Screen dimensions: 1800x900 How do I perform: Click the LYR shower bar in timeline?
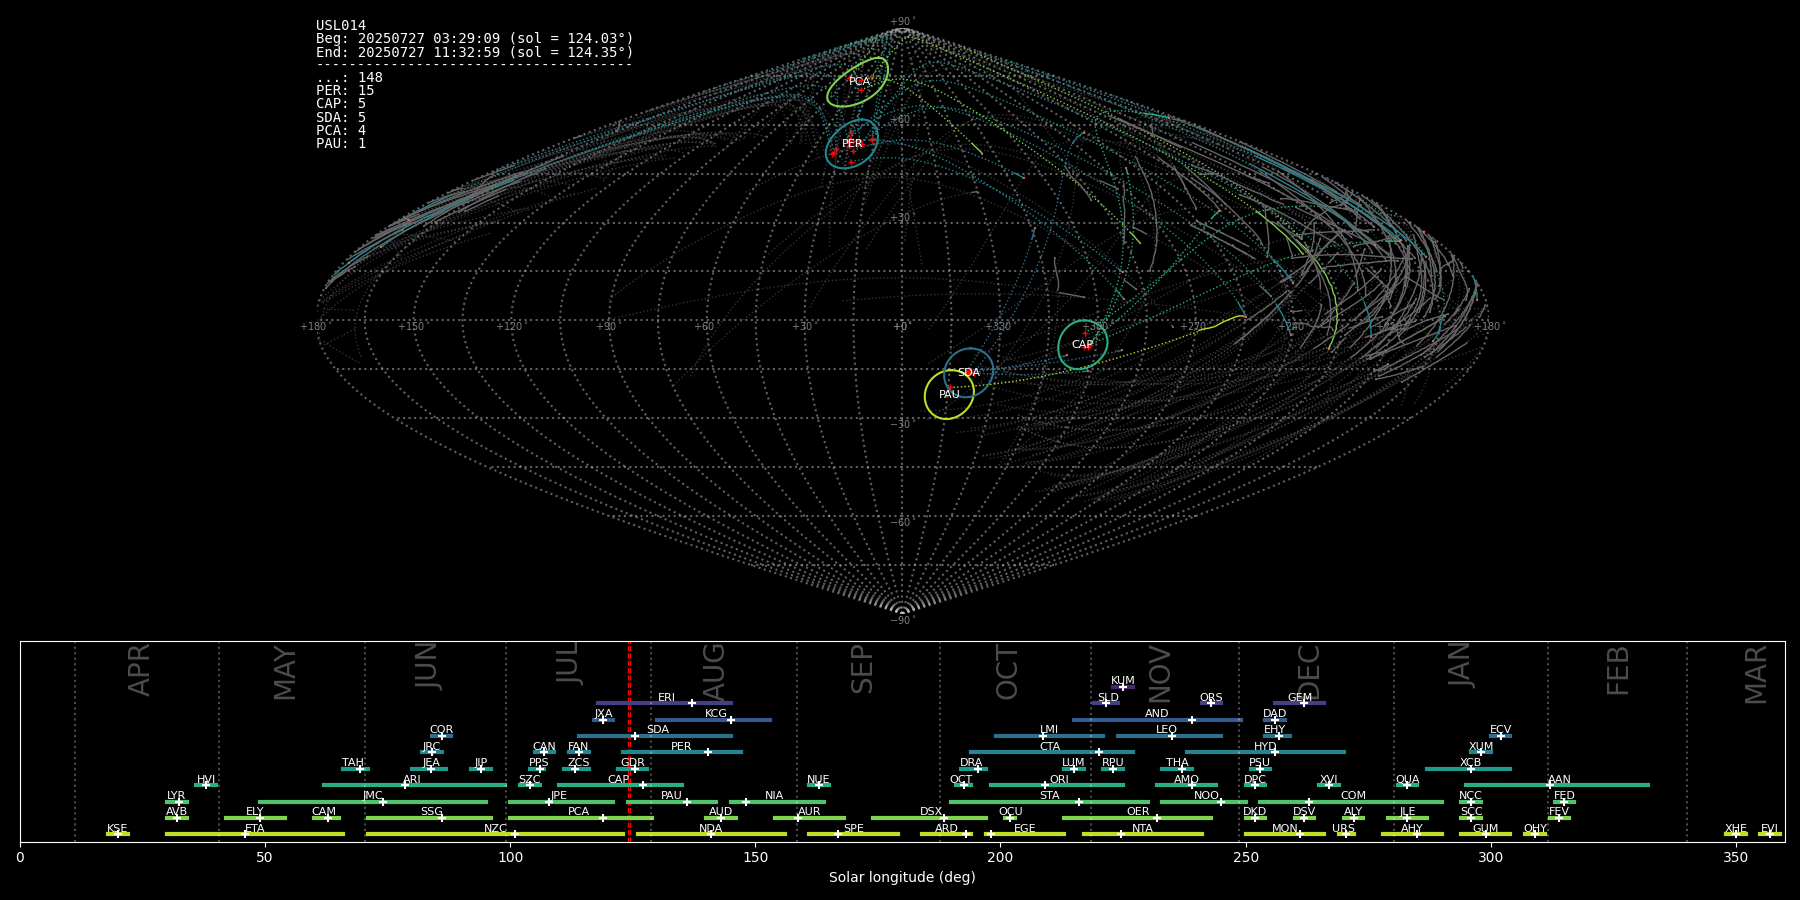click(x=176, y=802)
